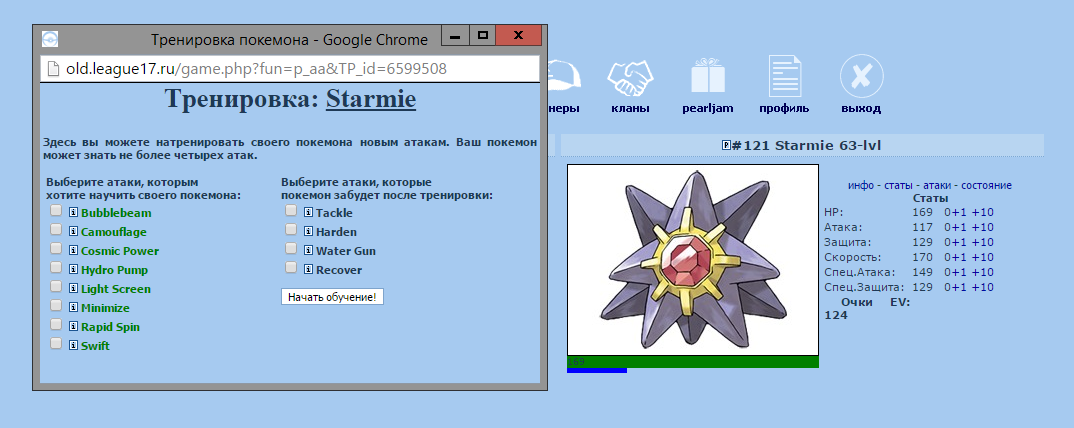Switch to the состояние tab link
Screen dimensions: 1074x428
click(986, 186)
